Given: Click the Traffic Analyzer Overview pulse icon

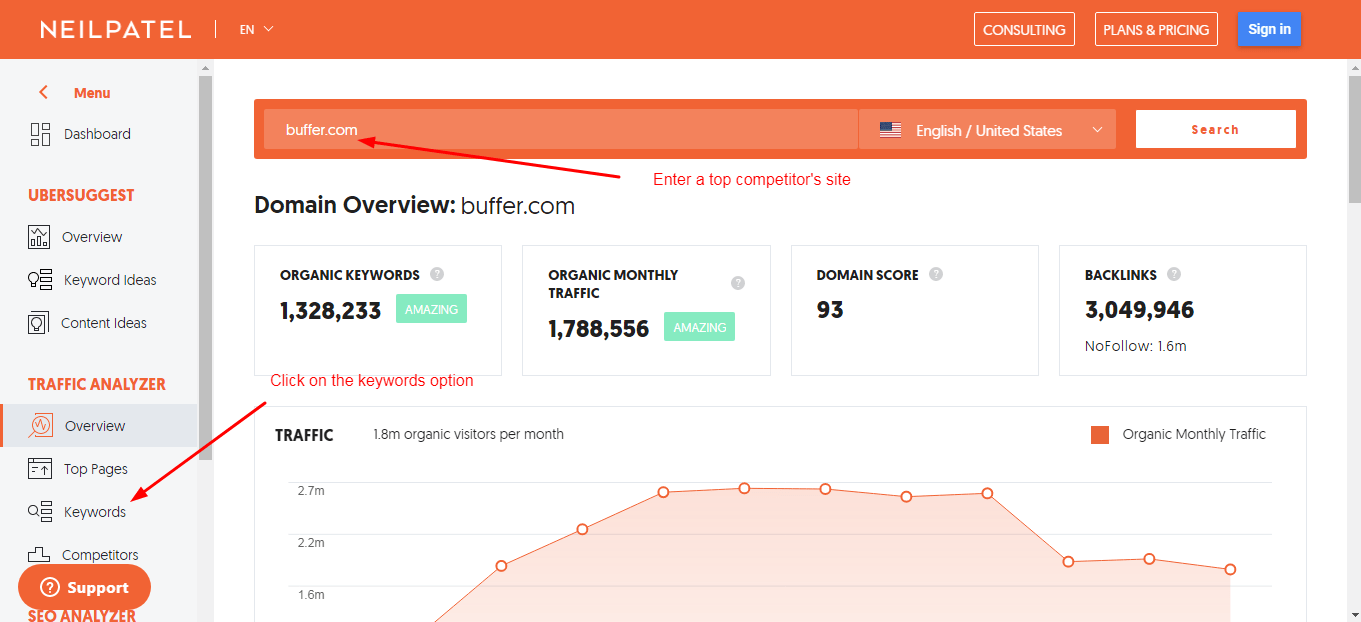Looking at the screenshot, I should [41, 426].
